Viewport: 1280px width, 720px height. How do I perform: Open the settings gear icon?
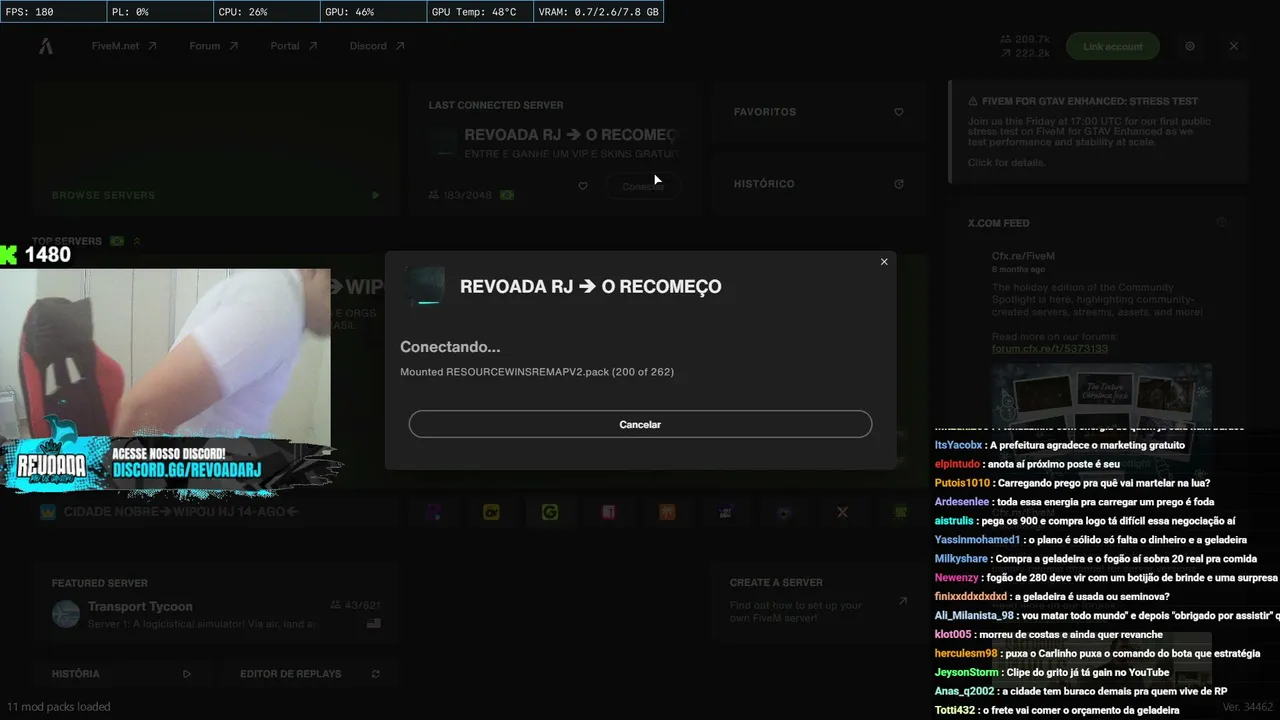[1190, 46]
